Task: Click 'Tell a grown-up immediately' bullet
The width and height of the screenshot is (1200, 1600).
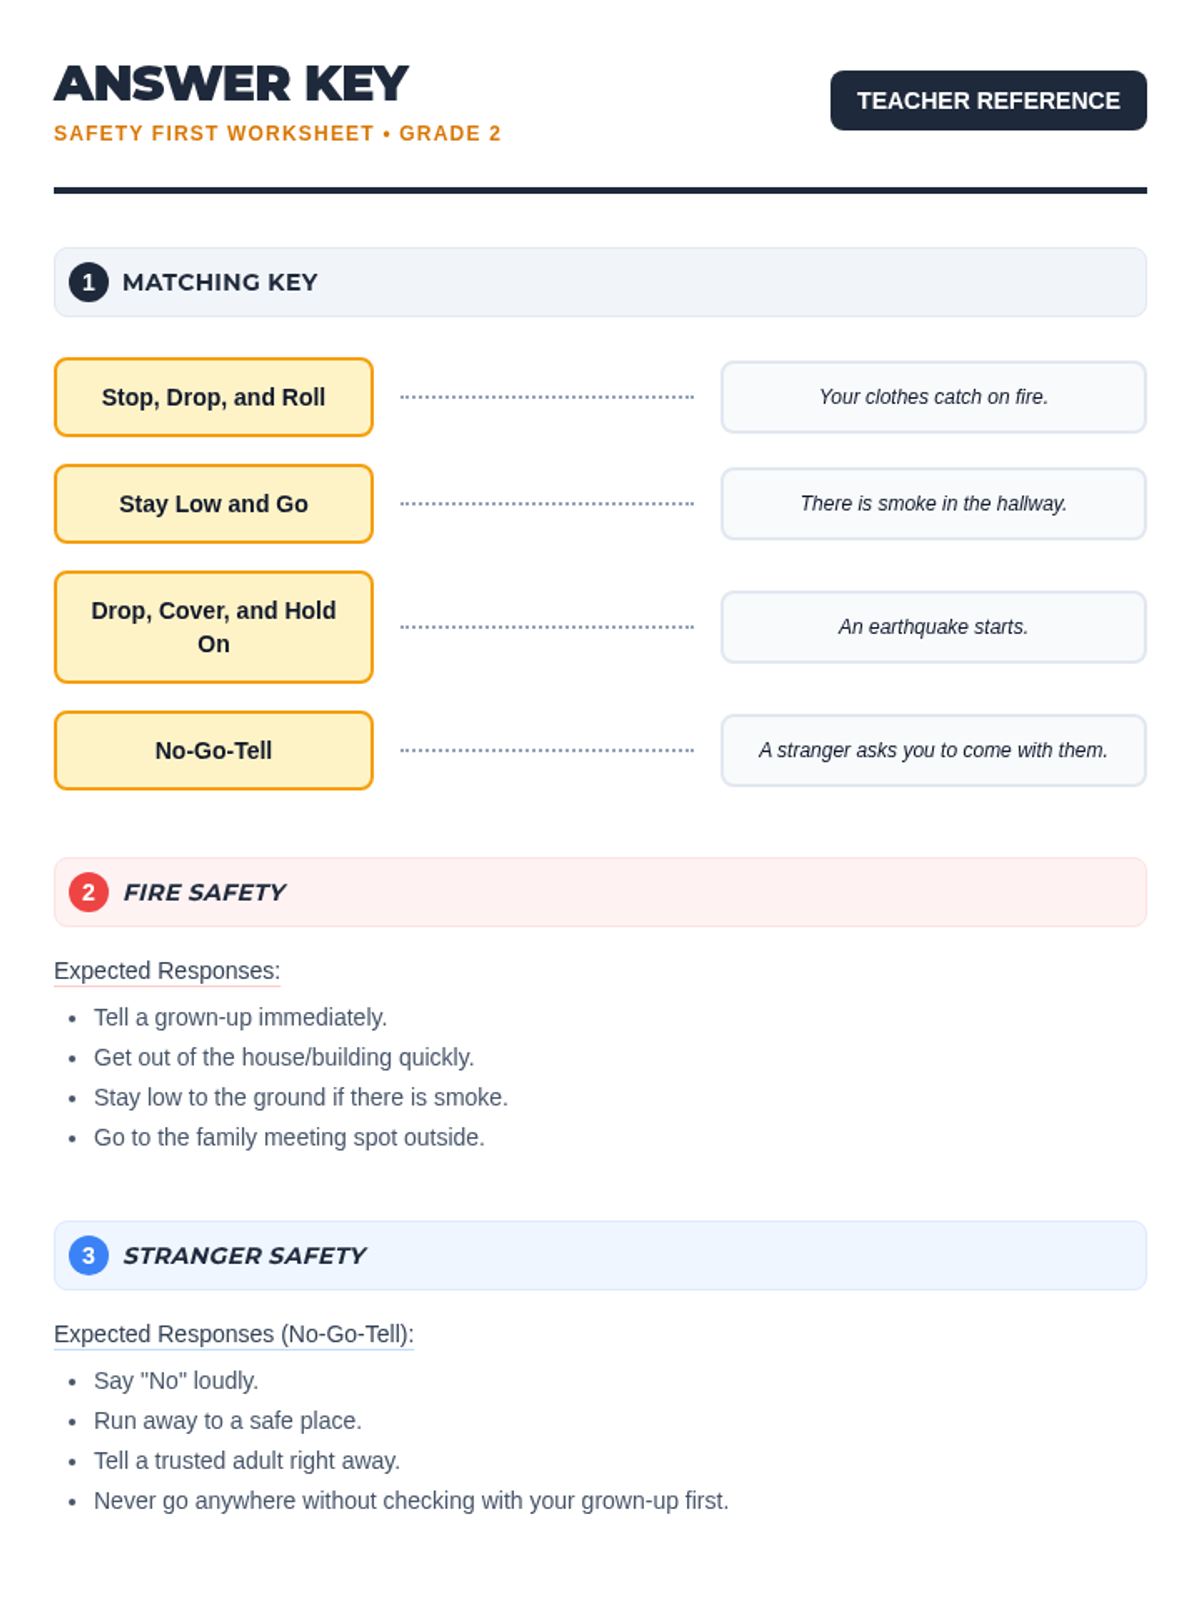Action: click(x=240, y=1017)
